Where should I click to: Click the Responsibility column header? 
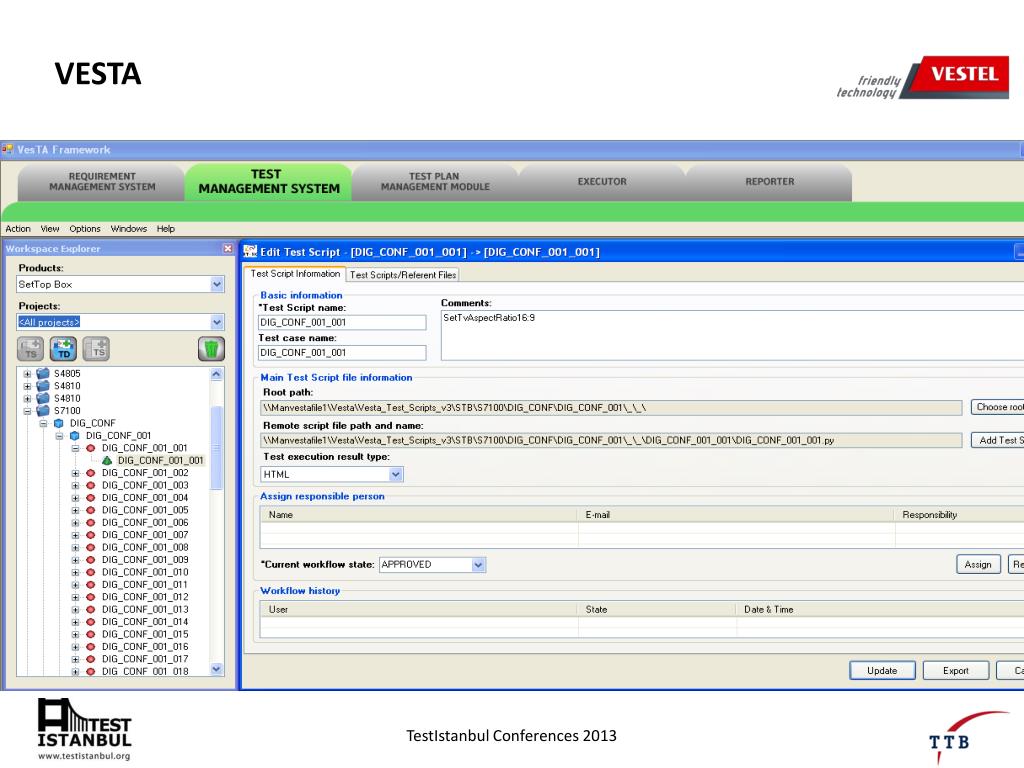pyautogui.click(x=959, y=515)
